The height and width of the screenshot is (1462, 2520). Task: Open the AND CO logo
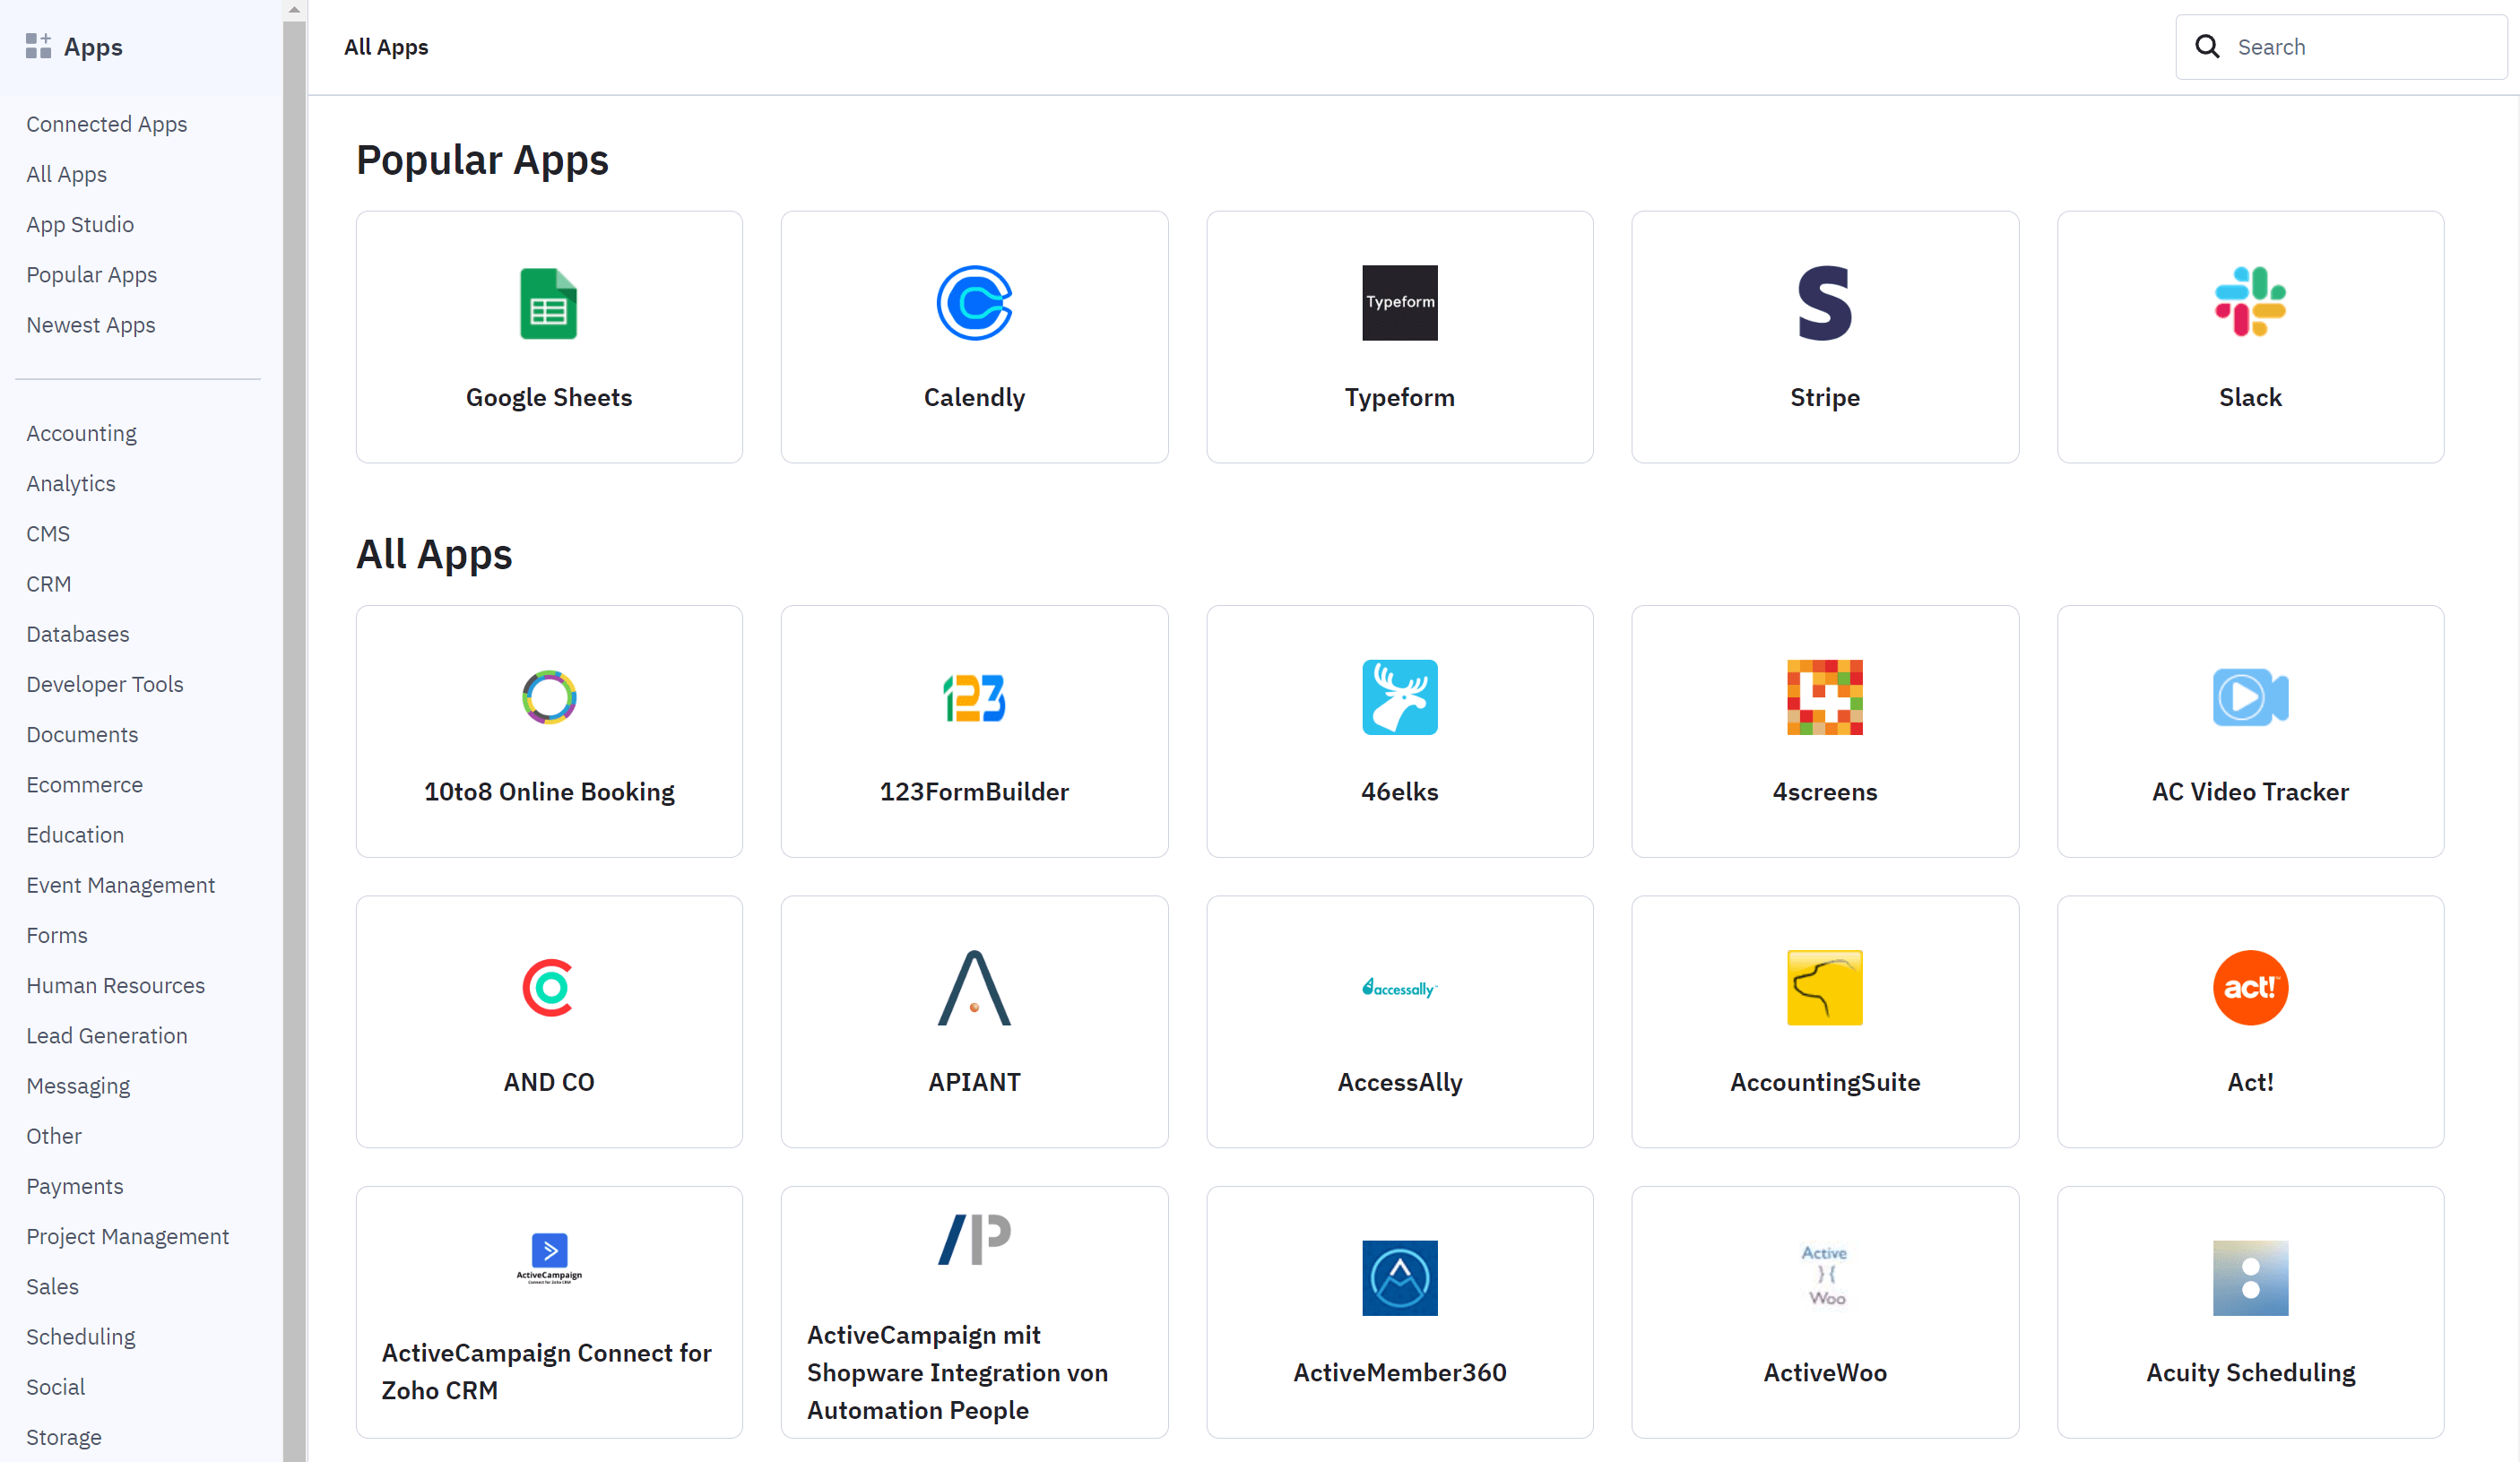[549, 987]
